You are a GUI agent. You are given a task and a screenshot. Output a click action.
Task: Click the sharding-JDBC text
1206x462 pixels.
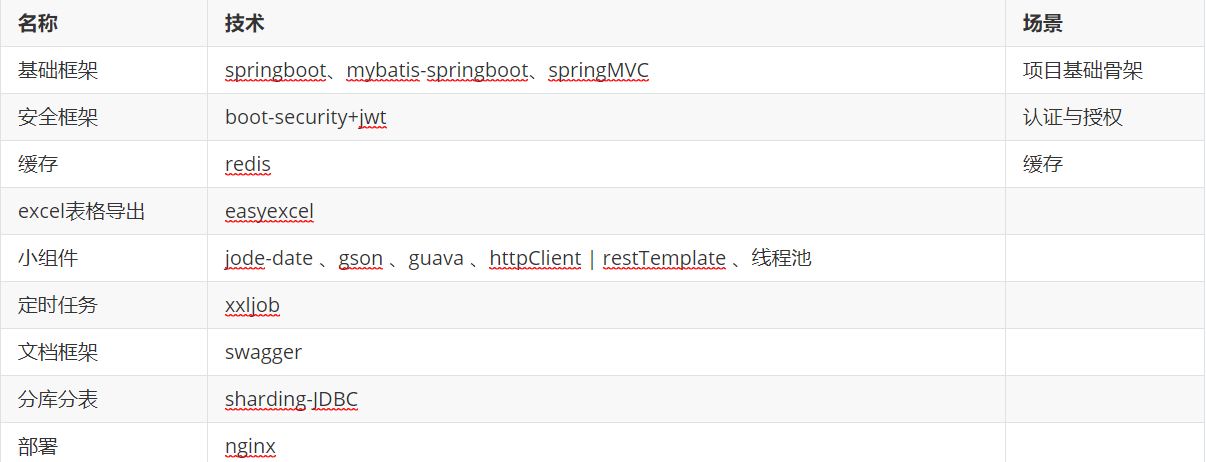[291, 400]
